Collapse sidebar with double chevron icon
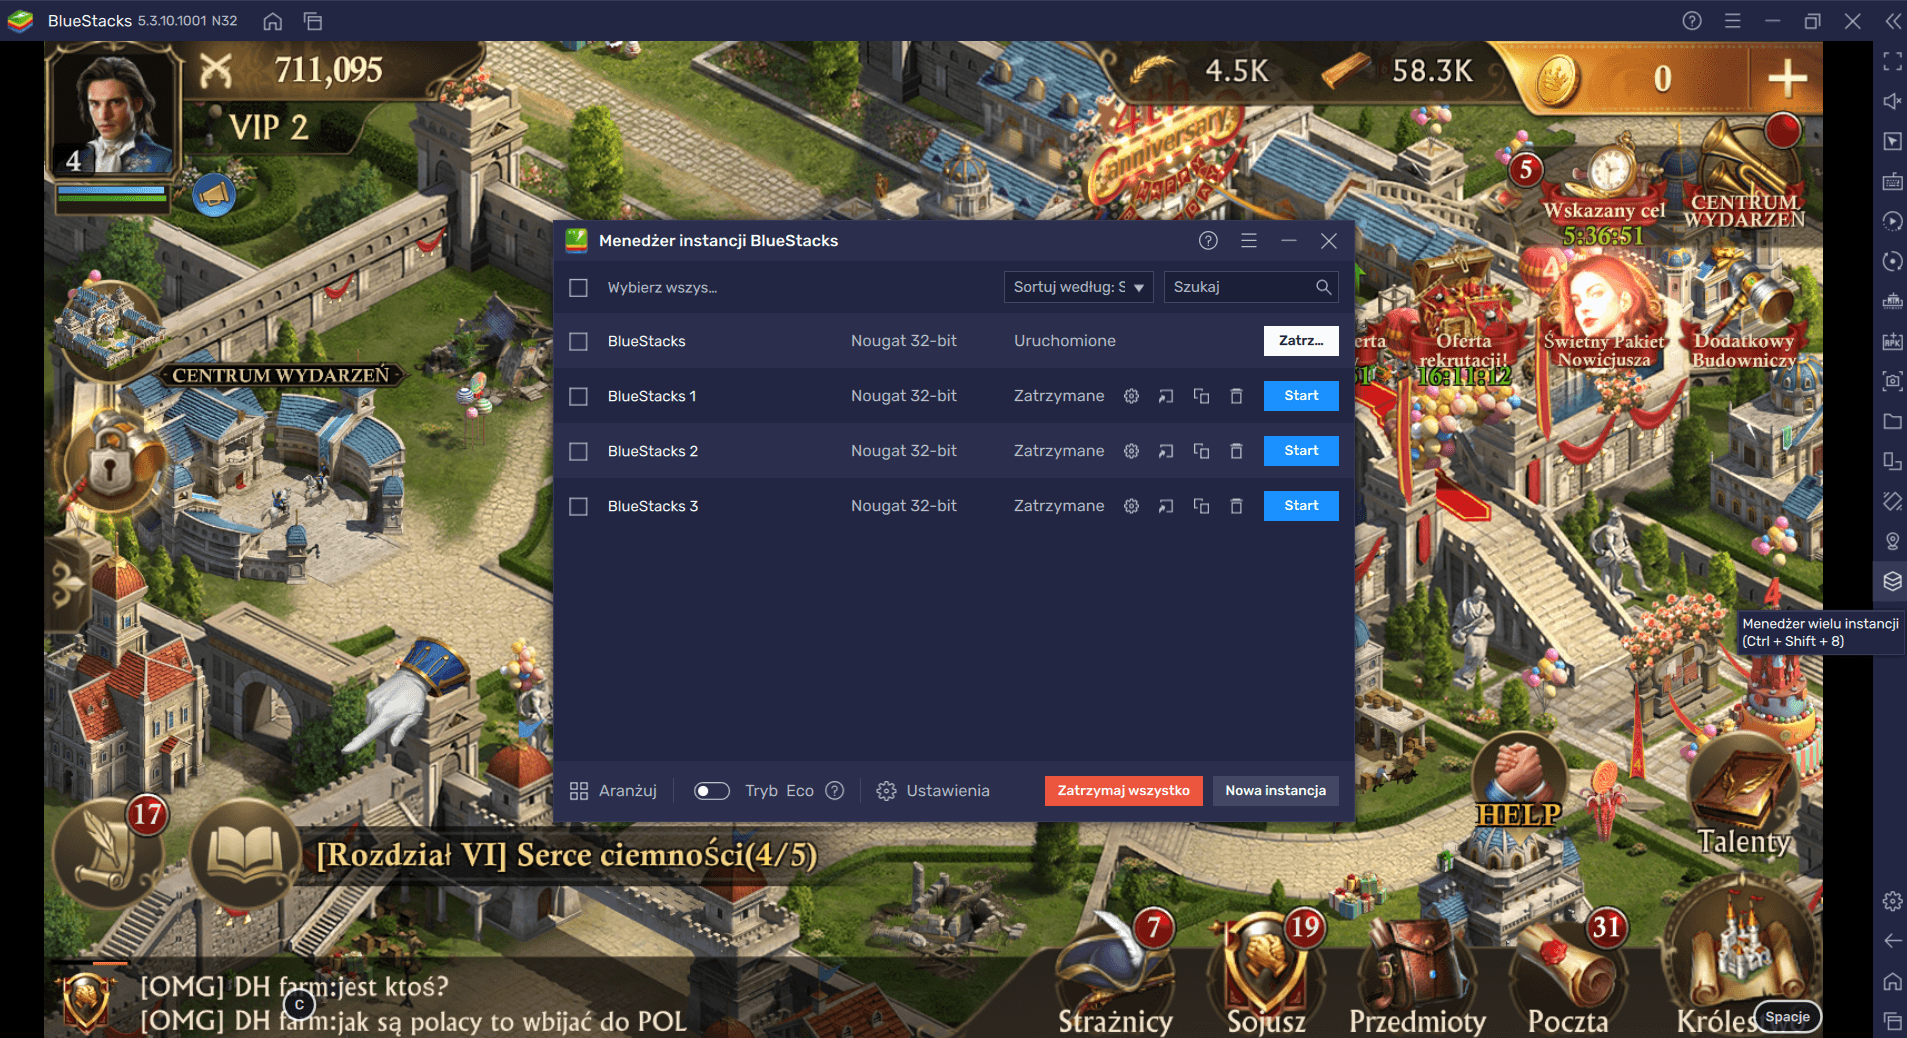The image size is (1907, 1038). point(1893,21)
